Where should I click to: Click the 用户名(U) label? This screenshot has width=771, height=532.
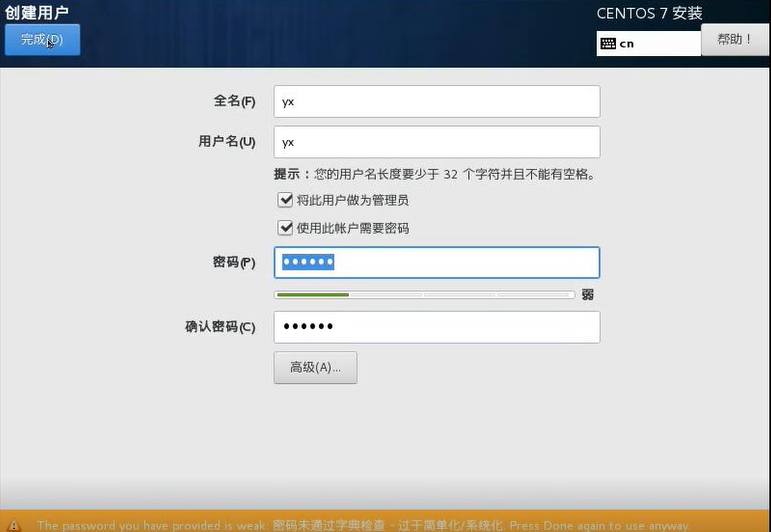[227, 142]
